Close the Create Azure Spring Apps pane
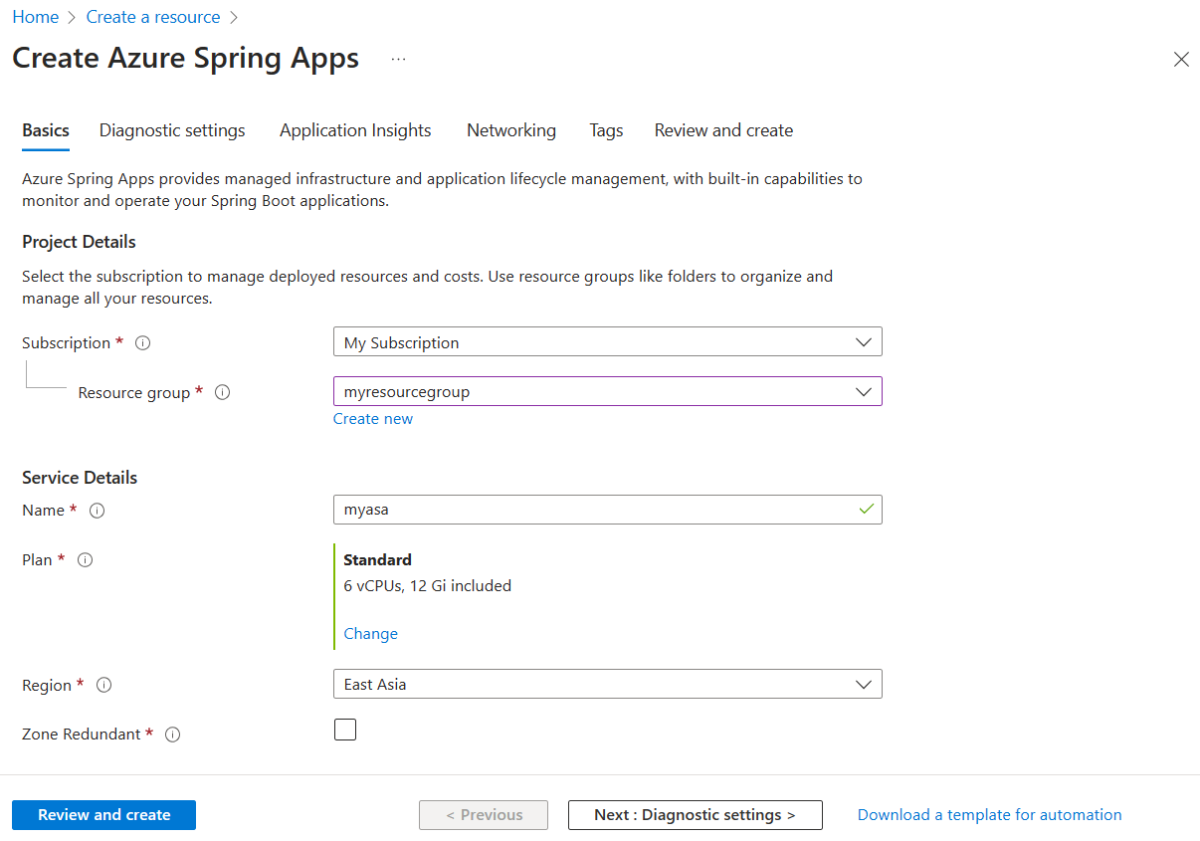The width and height of the screenshot is (1200, 841). tap(1181, 59)
